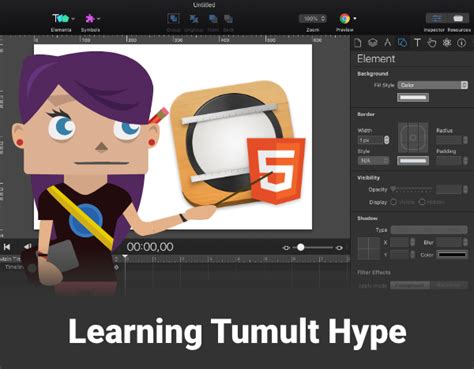
Task: Show the Inspector panel button
Action: coord(437,18)
